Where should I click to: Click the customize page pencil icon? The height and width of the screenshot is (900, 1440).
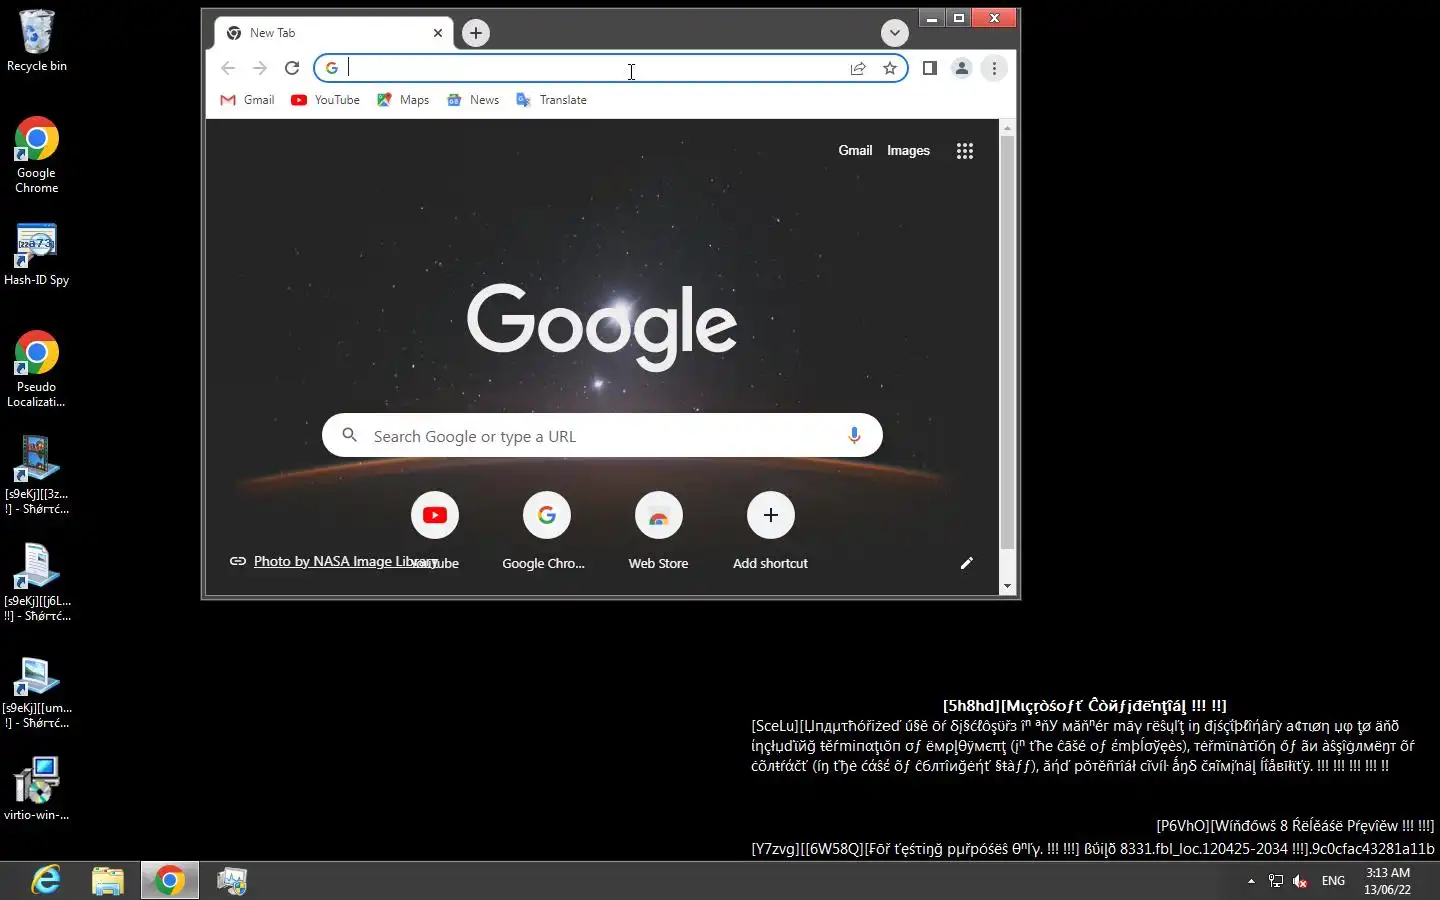click(966, 563)
